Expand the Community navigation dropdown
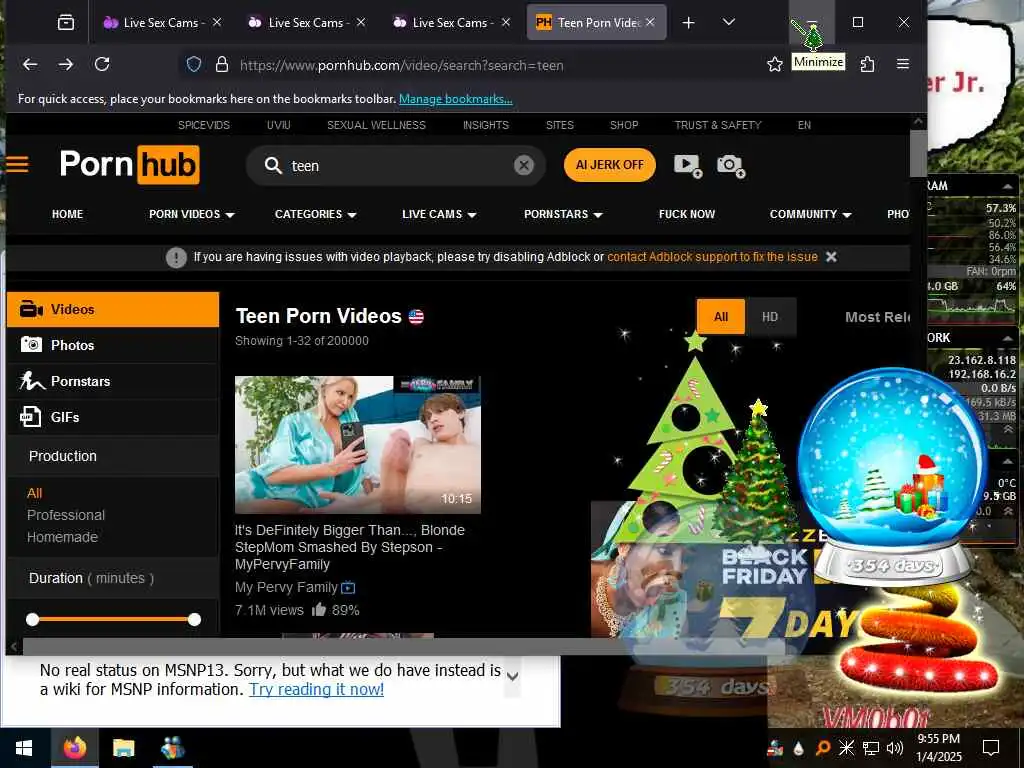Viewport: 1024px width, 768px height. tap(810, 214)
